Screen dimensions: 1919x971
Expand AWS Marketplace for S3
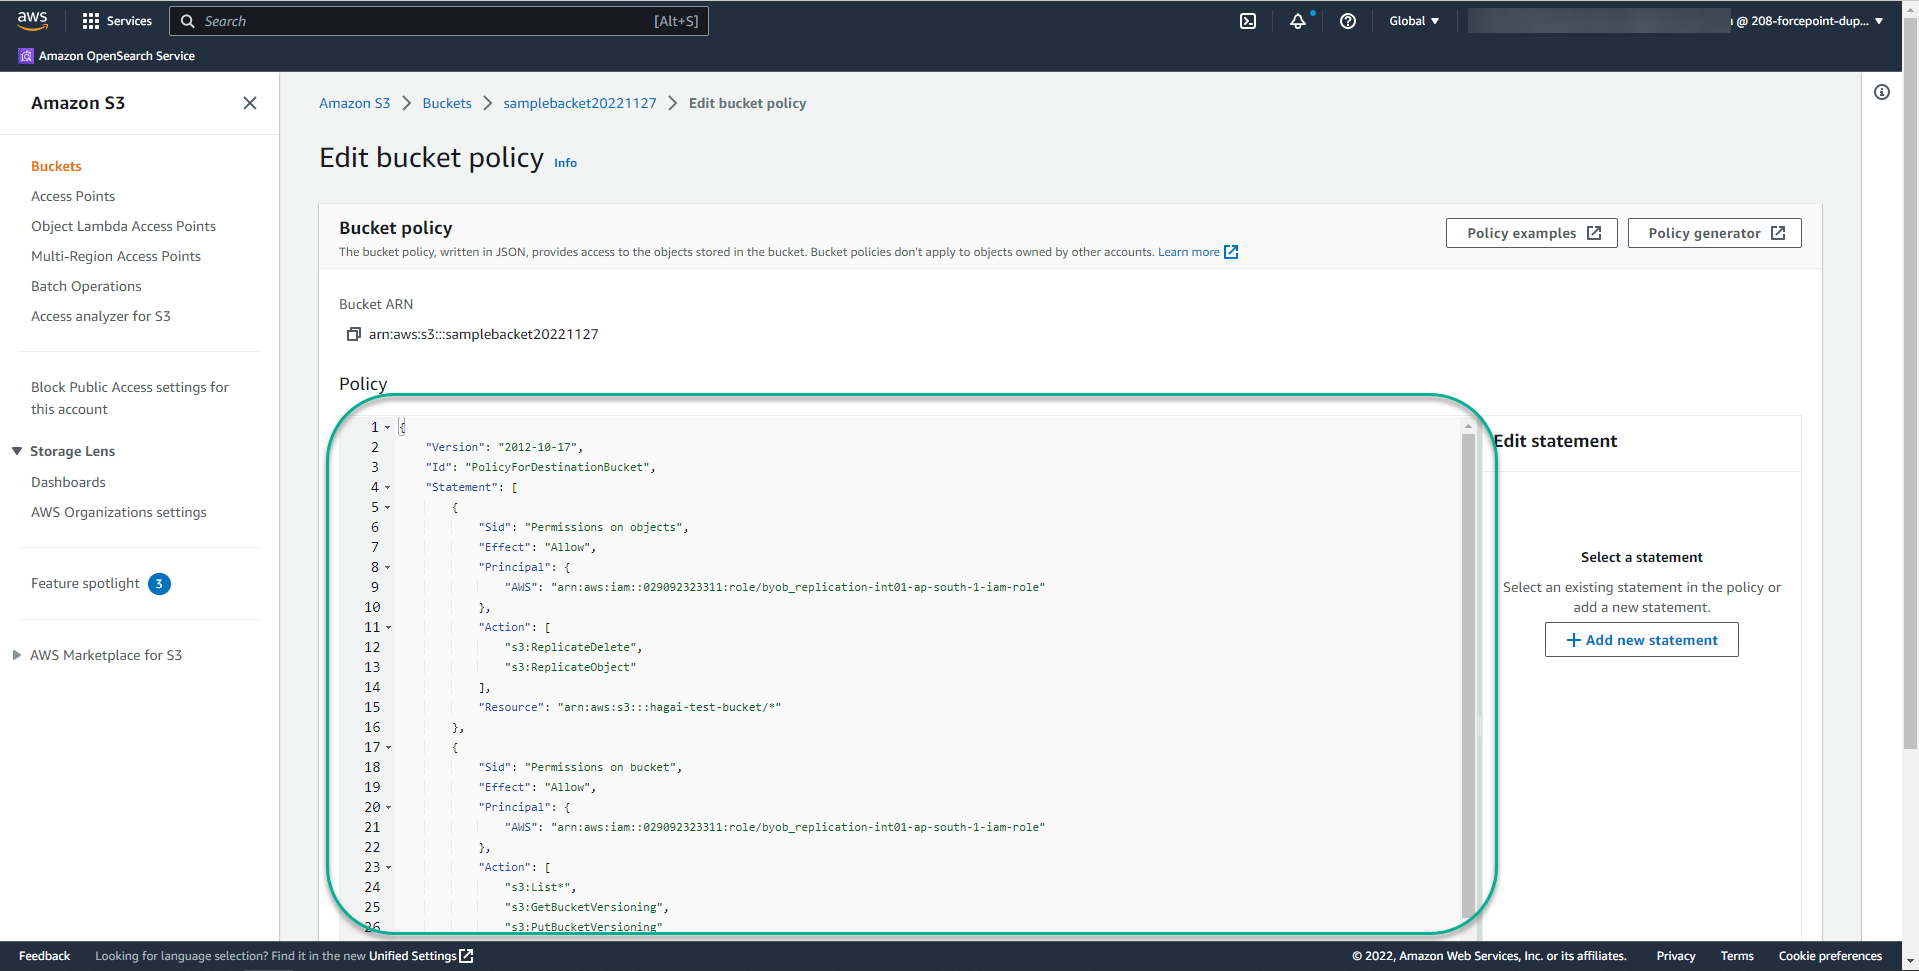[x=15, y=655]
